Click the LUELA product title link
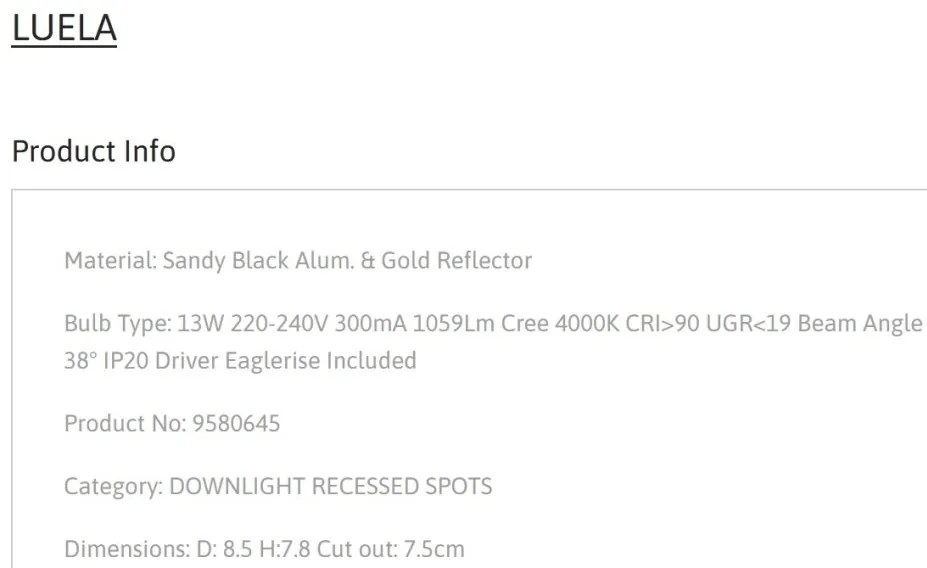This screenshot has height=568, width=927. pyautogui.click(x=64, y=28)
